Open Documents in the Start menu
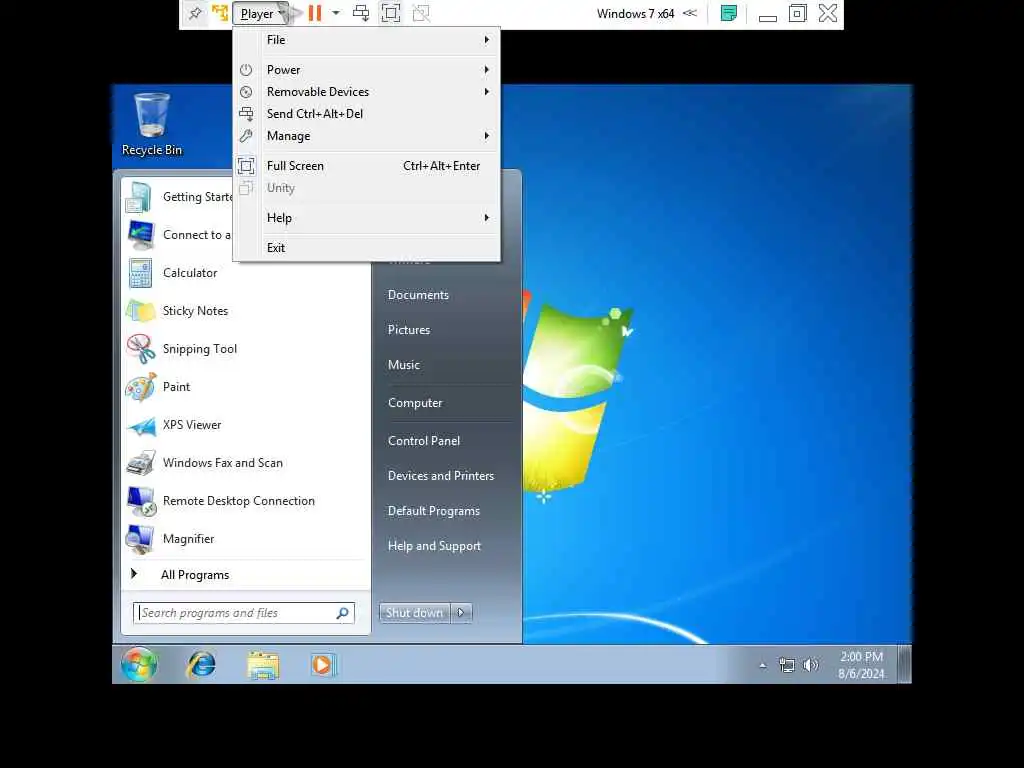The image size is (1024, 768). 418,295
